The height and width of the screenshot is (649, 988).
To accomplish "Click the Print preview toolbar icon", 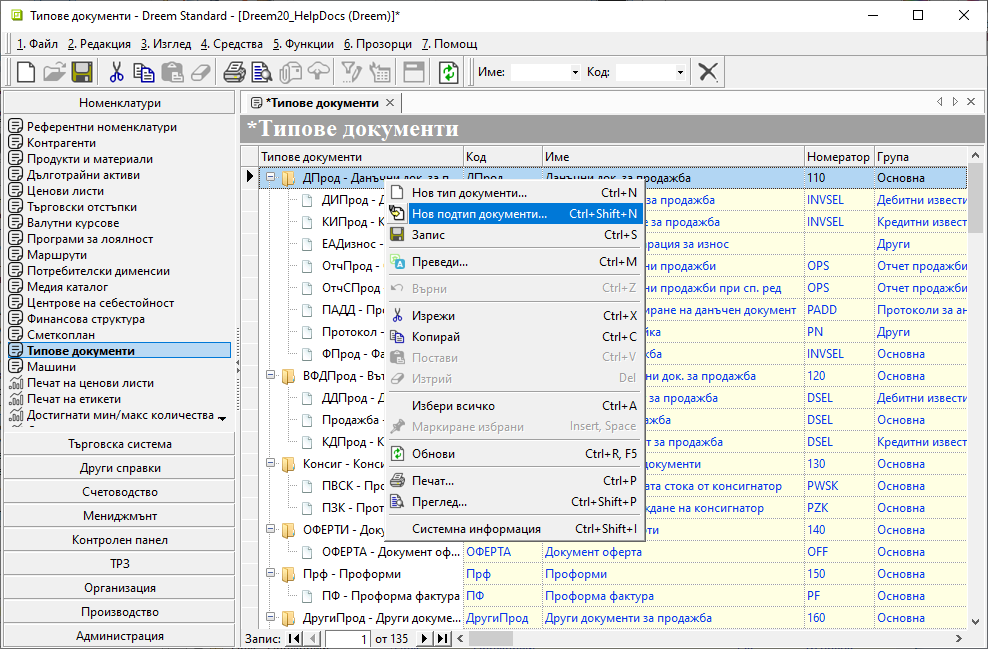I will [x=262, y=72].
